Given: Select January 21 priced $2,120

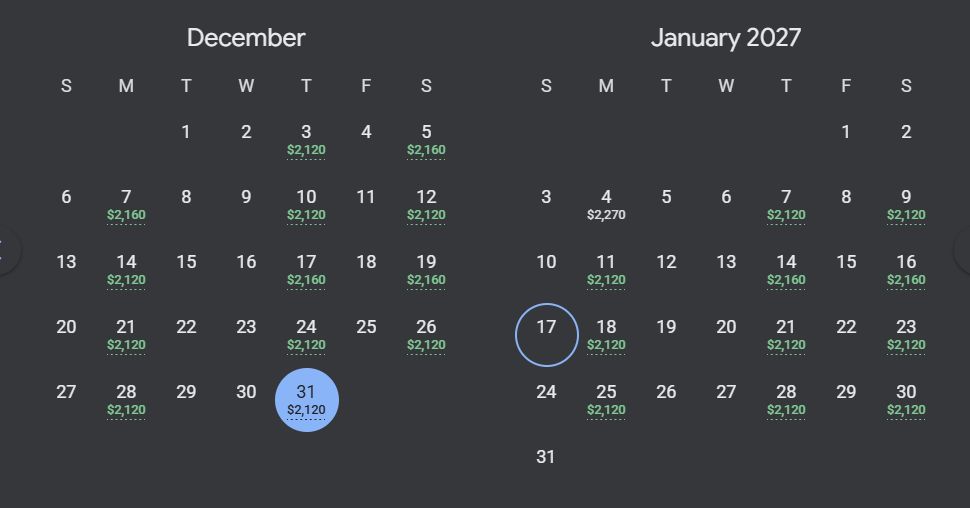Looking at the screenshot, I should 786,335.
